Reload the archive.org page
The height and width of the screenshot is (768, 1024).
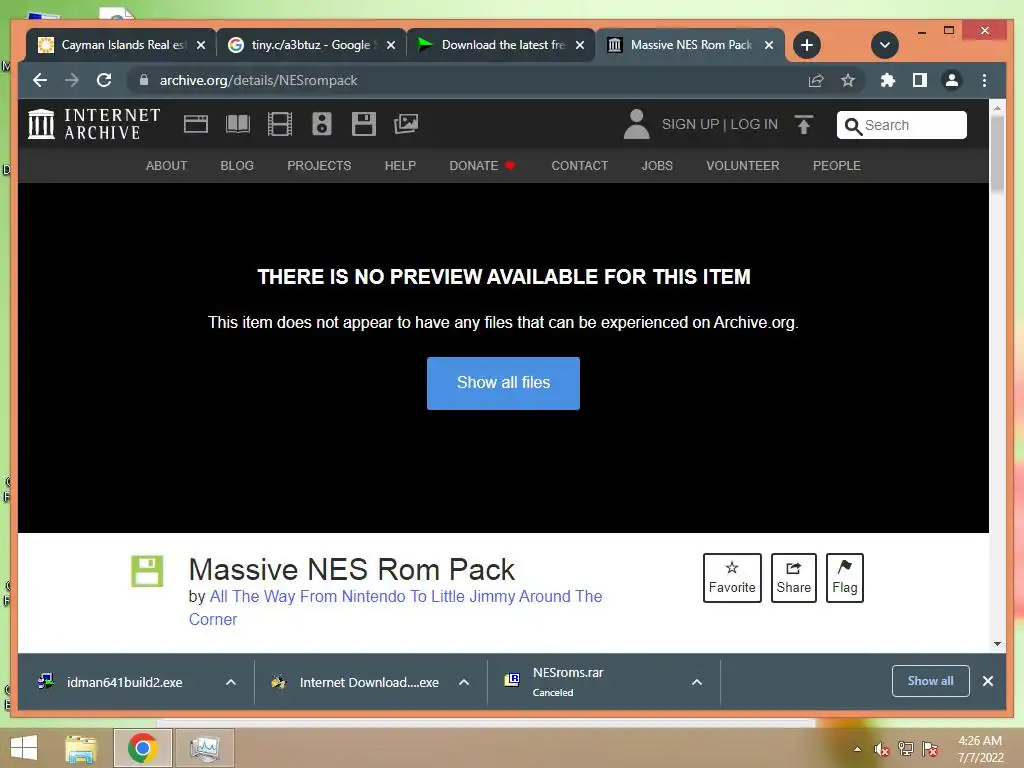click(x=104, y=80)
